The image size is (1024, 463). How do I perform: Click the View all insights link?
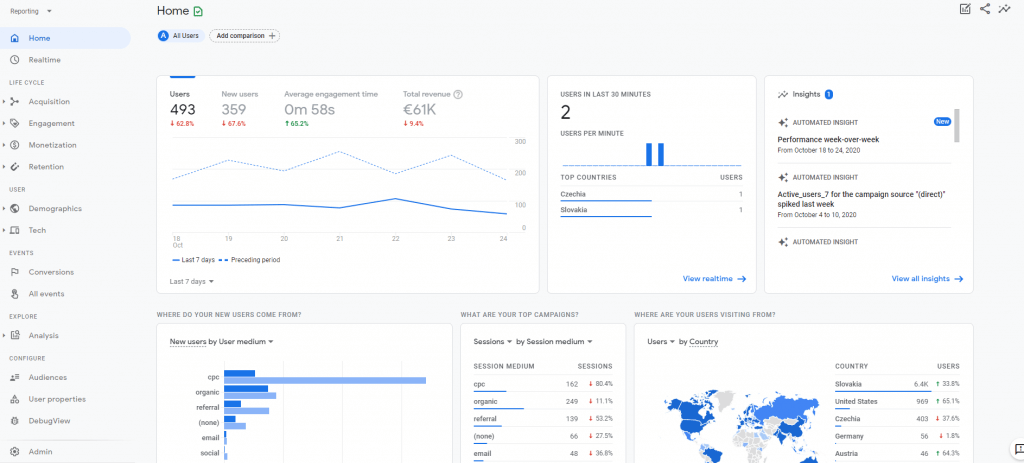click(x=927, y=279)
